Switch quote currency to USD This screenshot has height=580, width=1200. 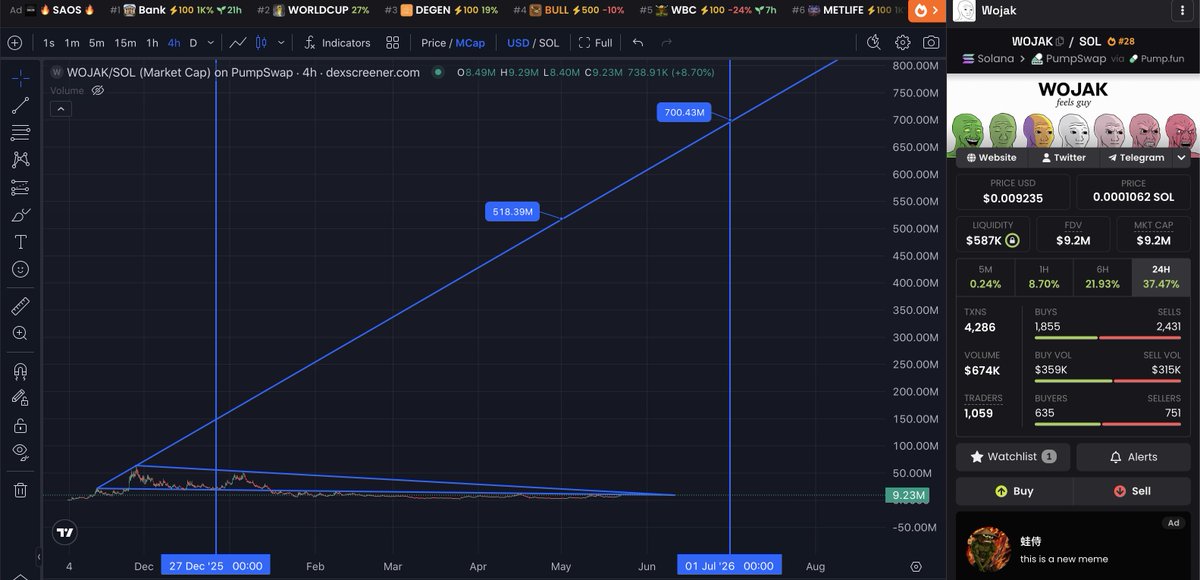pos(518,43)
